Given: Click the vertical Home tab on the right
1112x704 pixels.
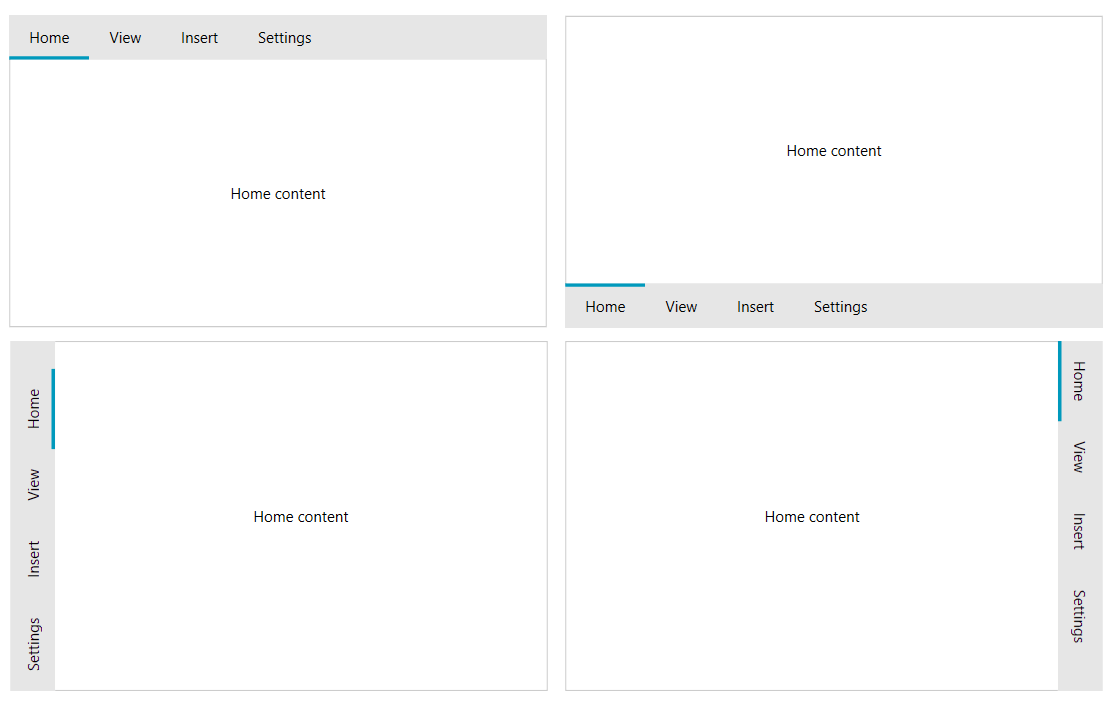Looking at the screenshot, I should tap(1077, 384).
